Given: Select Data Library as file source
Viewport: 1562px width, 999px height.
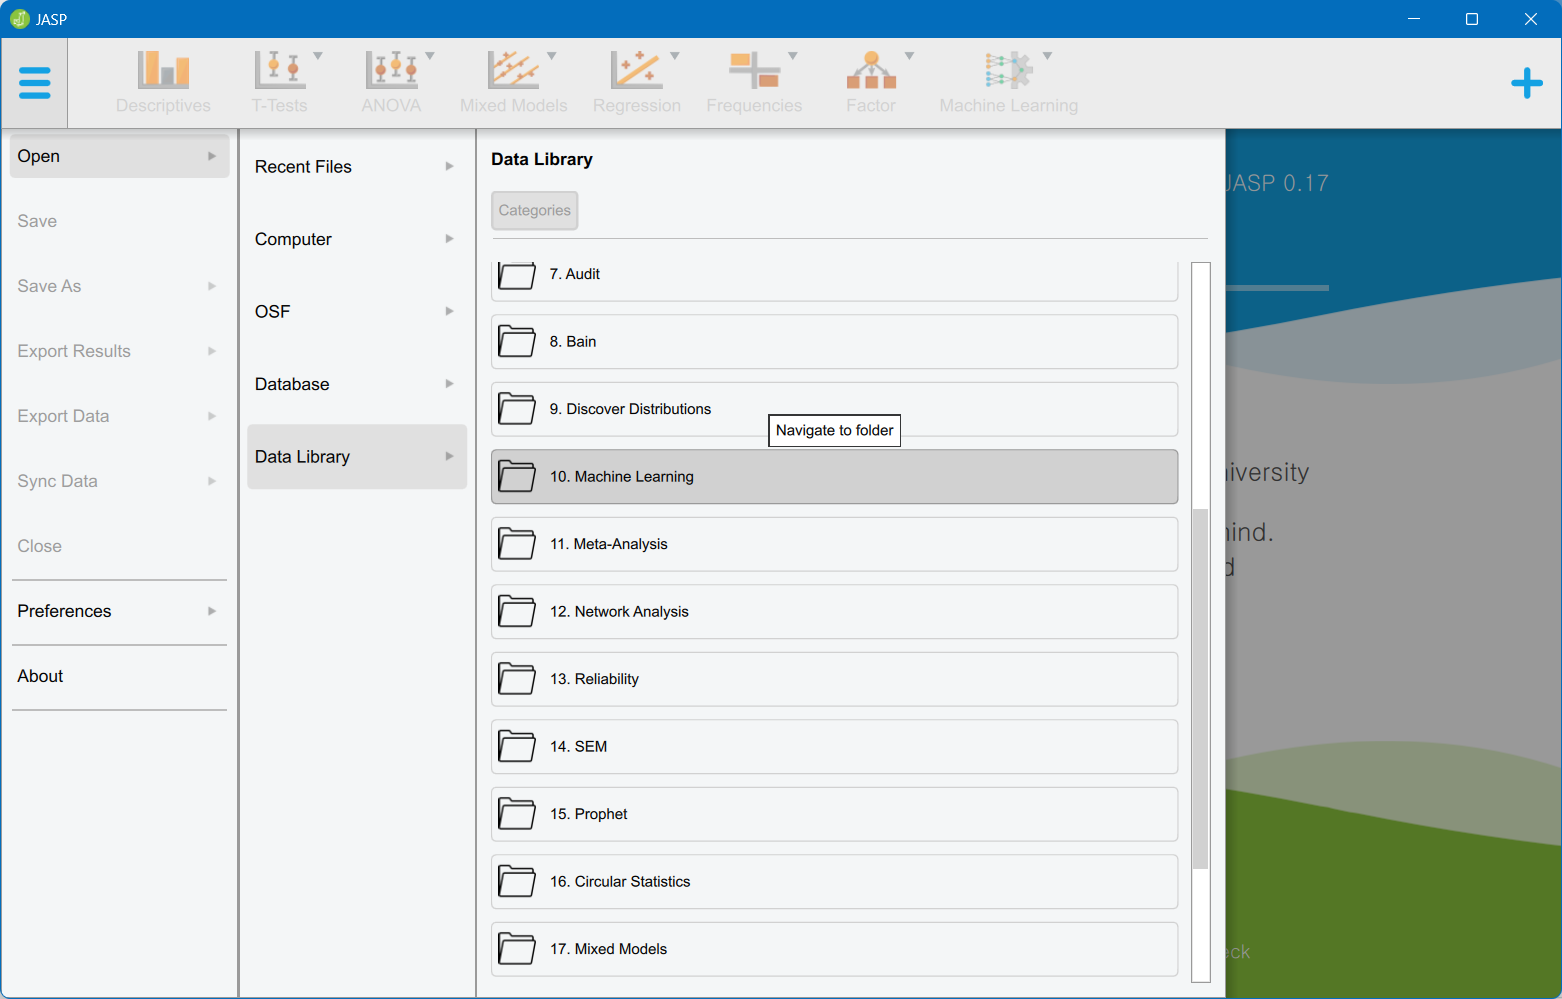Looking at the screenshot, I should pyautogui.click(x=357, y=457).
